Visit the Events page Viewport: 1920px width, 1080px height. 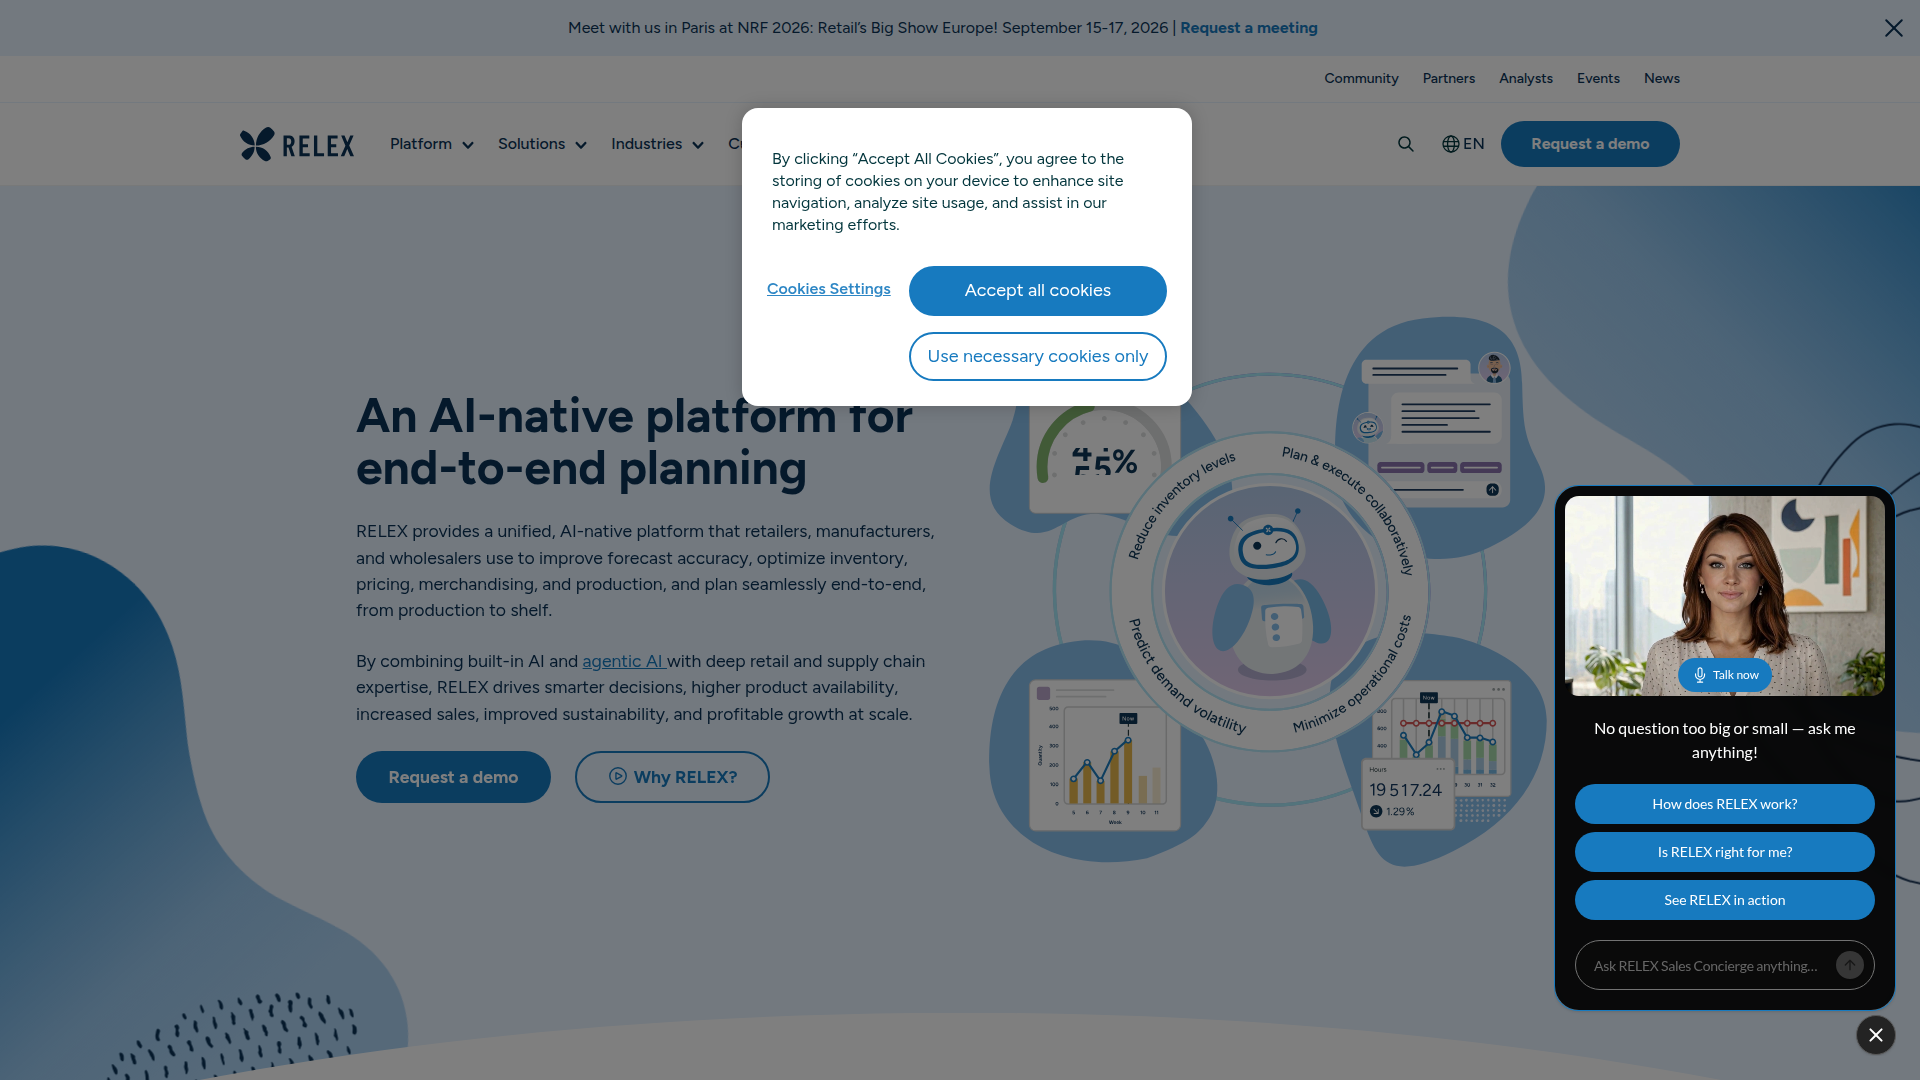click(x=1598, y=78)
